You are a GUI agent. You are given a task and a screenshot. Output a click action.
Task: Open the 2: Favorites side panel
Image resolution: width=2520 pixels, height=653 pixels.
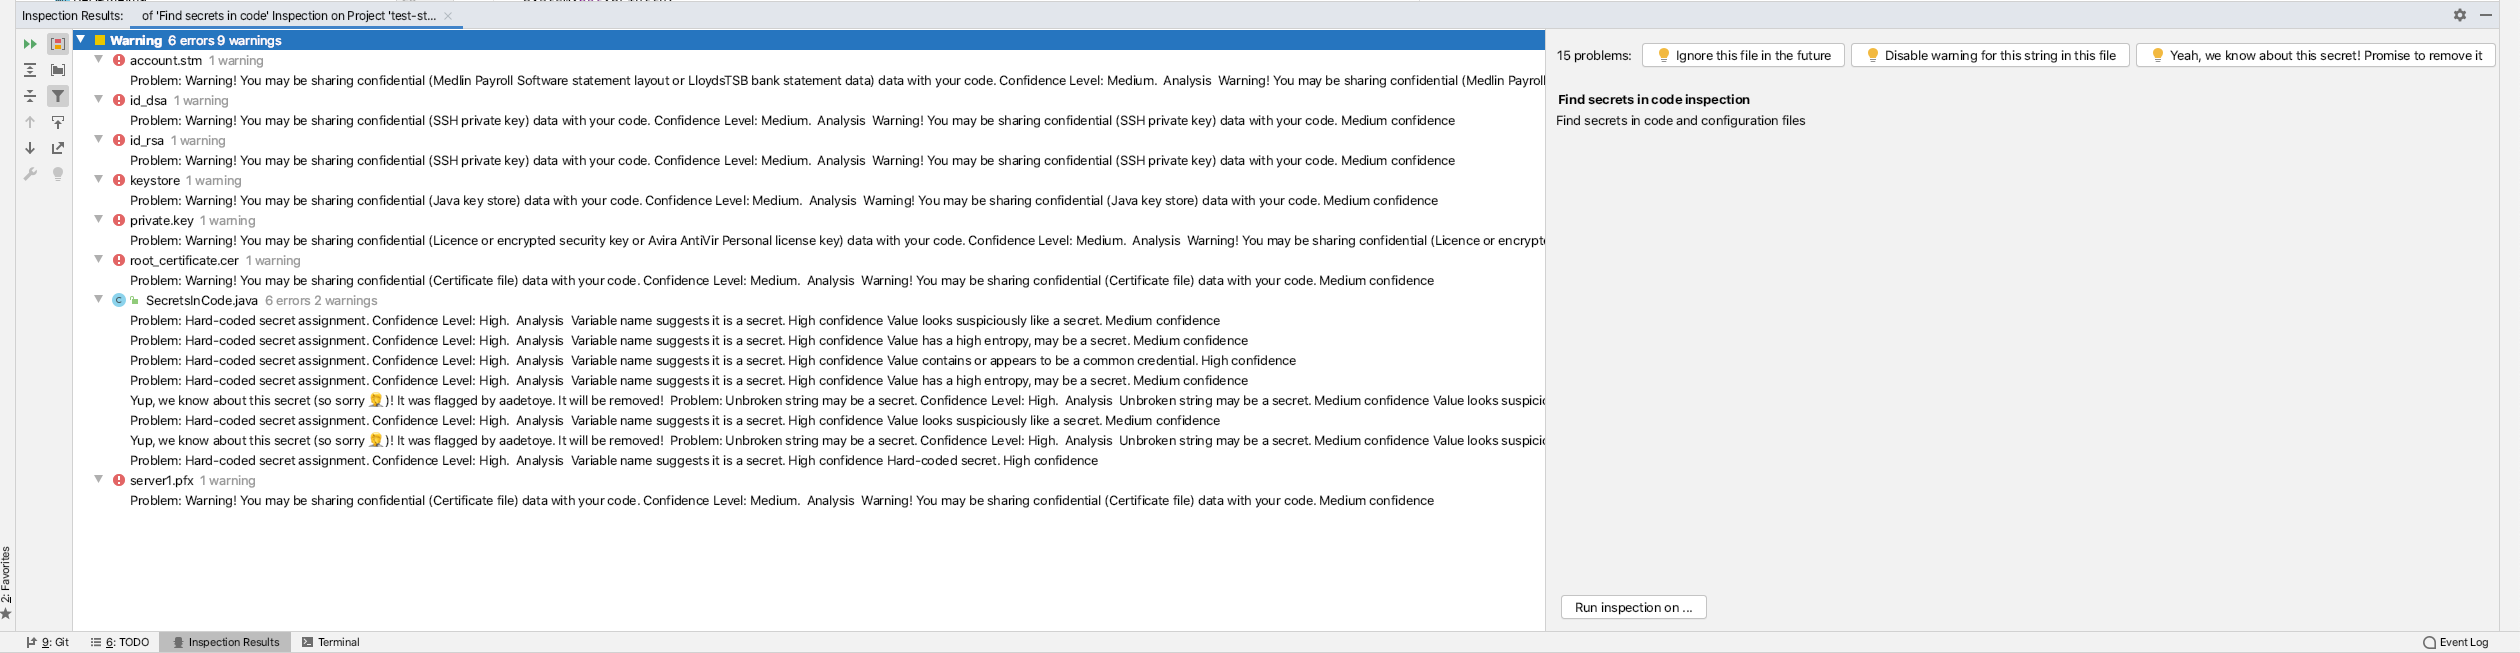[6, 583]
